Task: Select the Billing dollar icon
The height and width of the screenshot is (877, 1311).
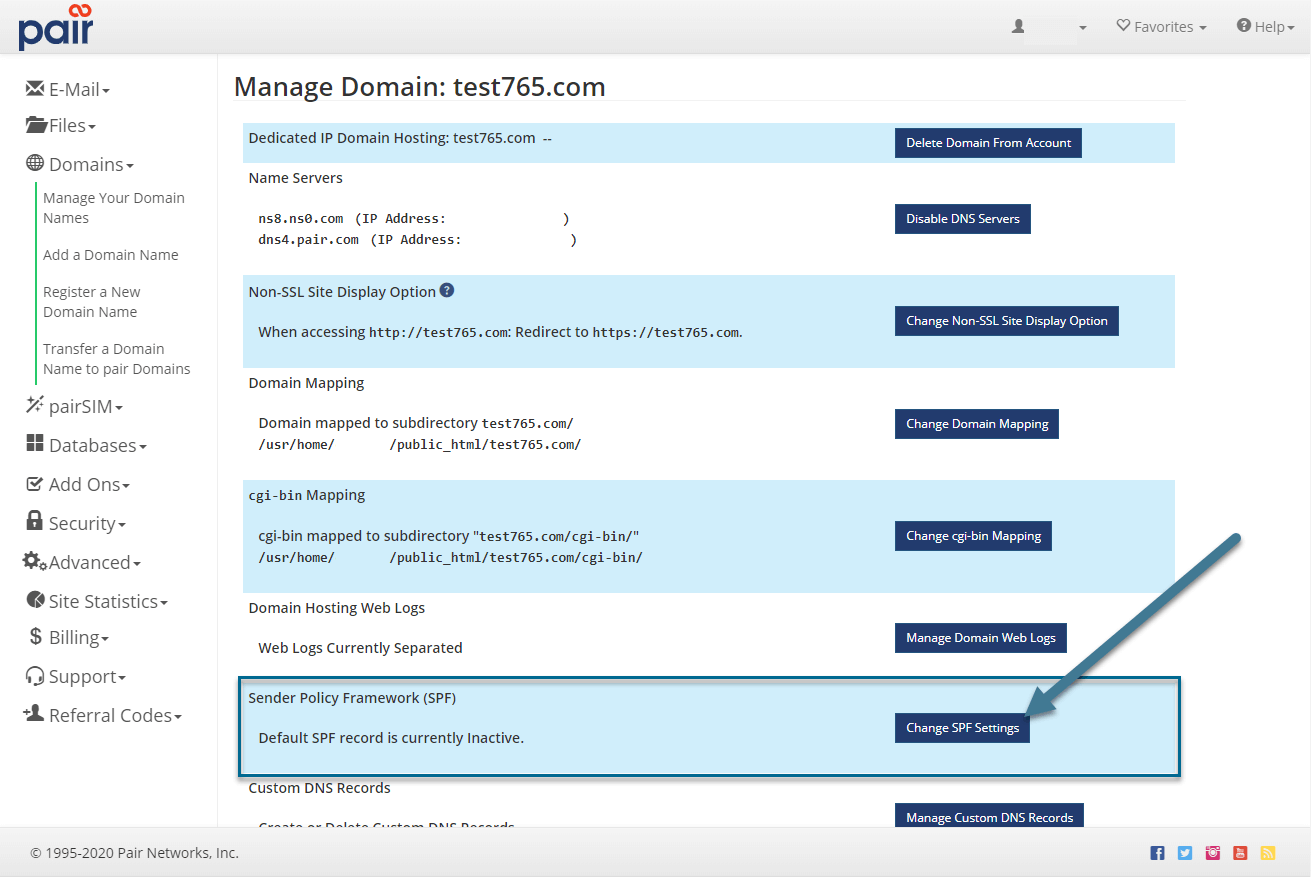Action: pyautogui.click(x=33, y=637)
